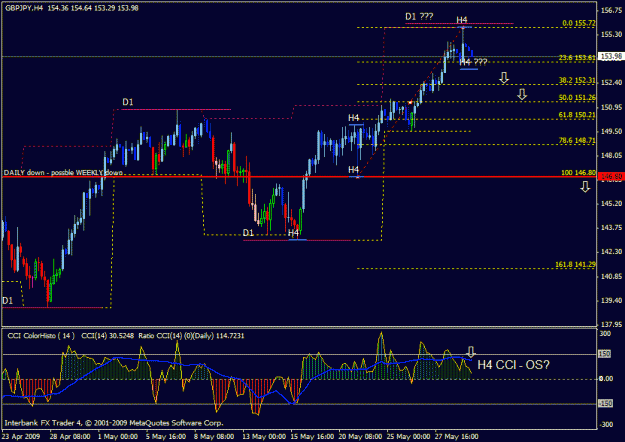Click the 150.95 price scale value
Screen dimensions: 625x442
[611, 107]
